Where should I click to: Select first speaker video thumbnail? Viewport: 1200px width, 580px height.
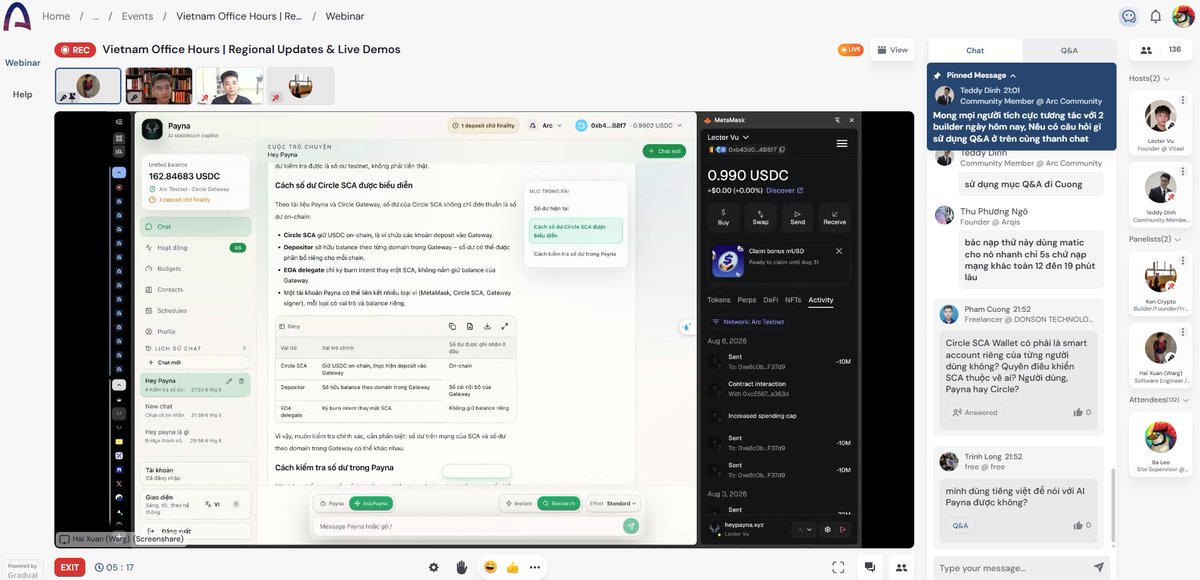(x=88, y=86)
